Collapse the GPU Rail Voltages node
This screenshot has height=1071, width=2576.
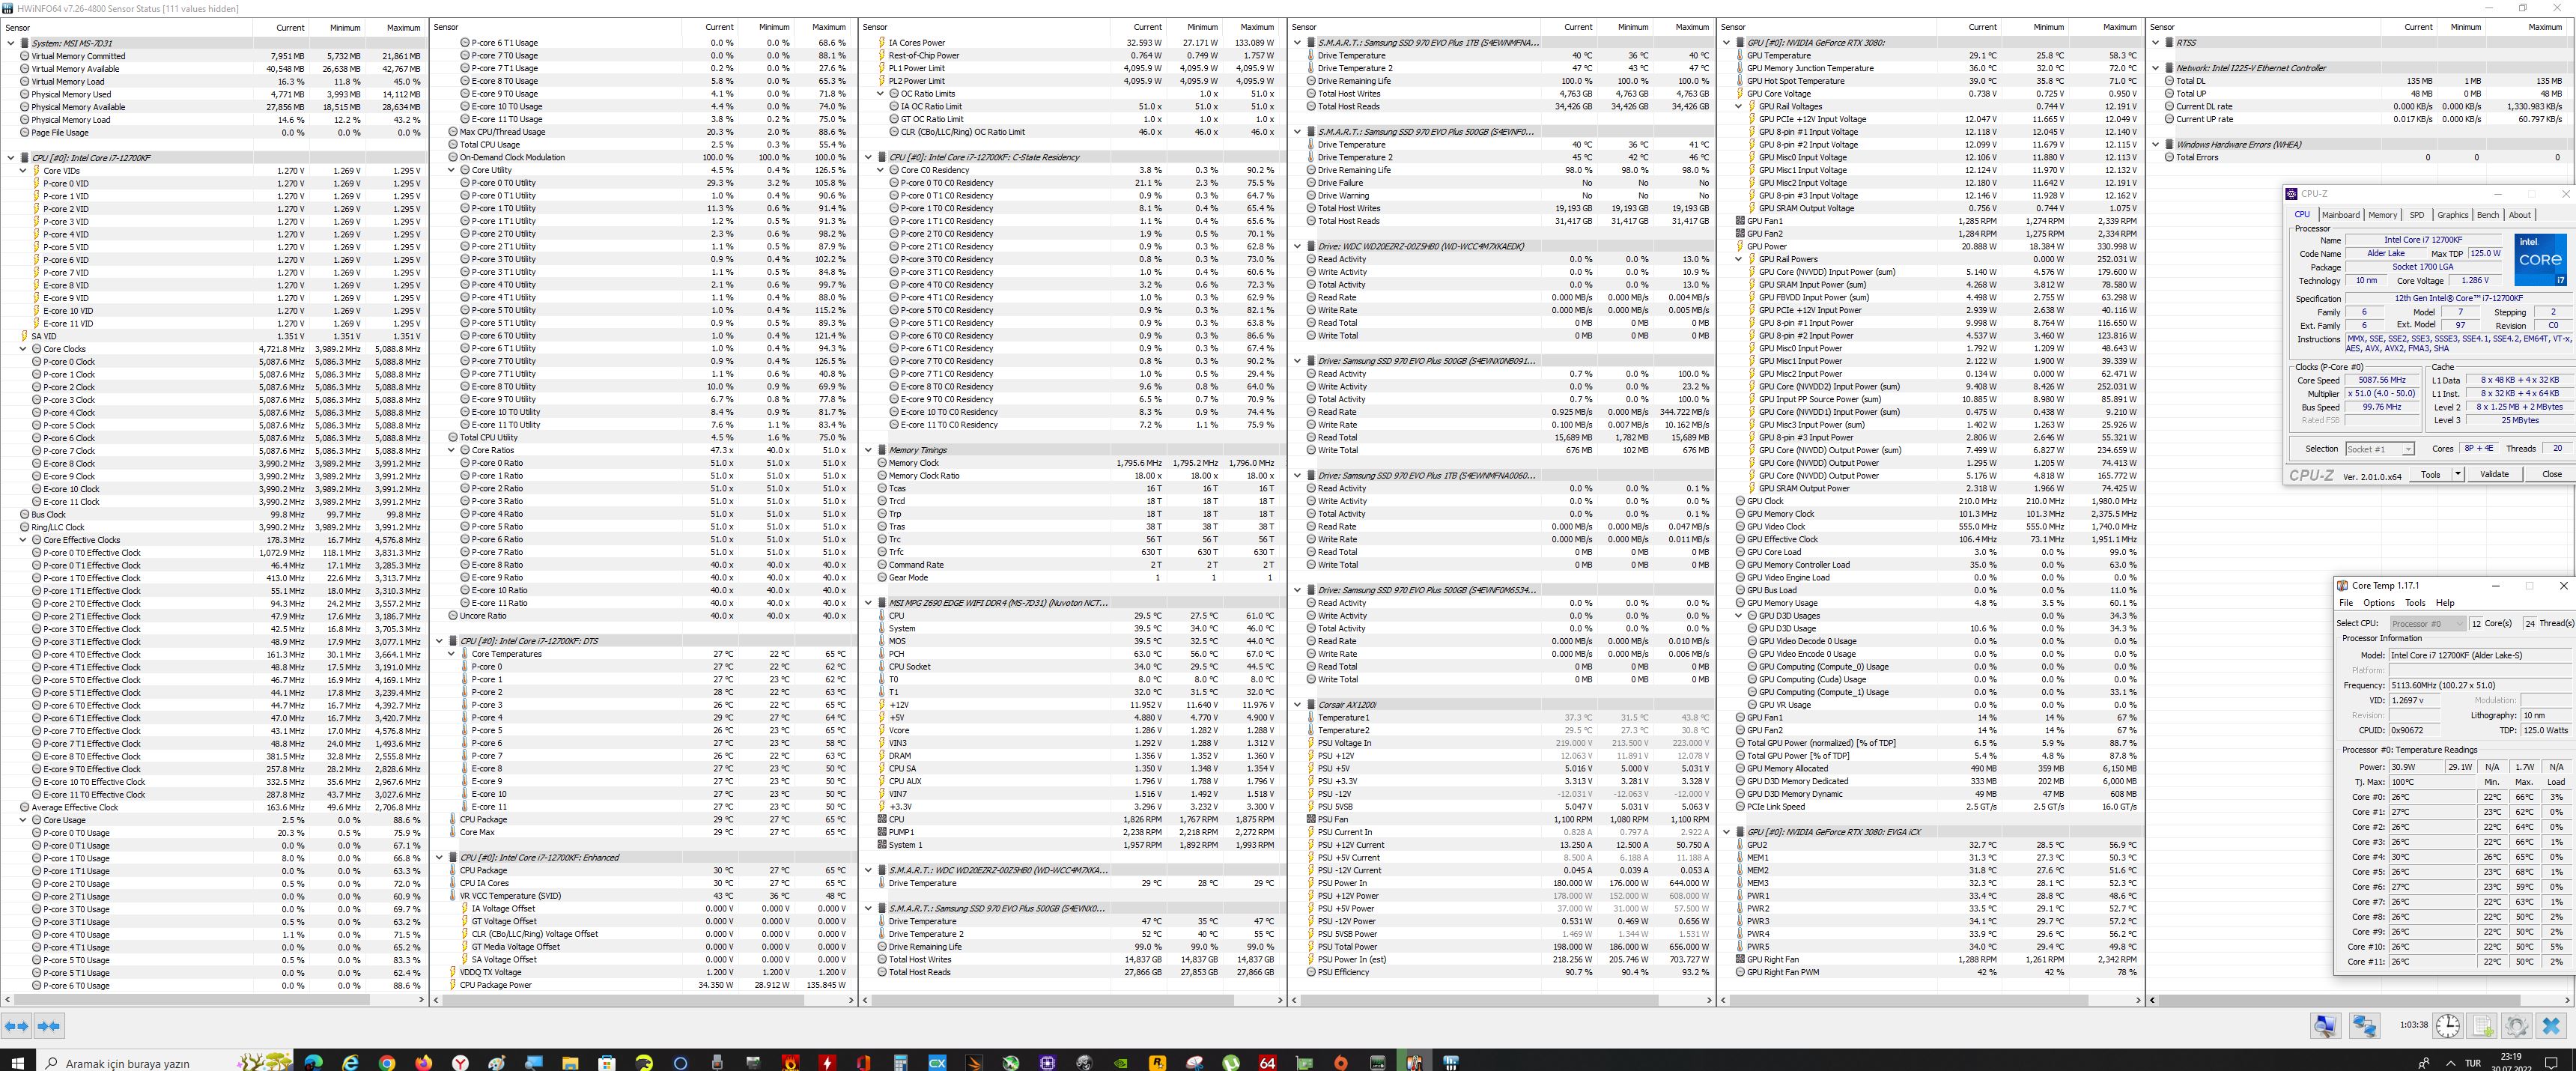1738,107
